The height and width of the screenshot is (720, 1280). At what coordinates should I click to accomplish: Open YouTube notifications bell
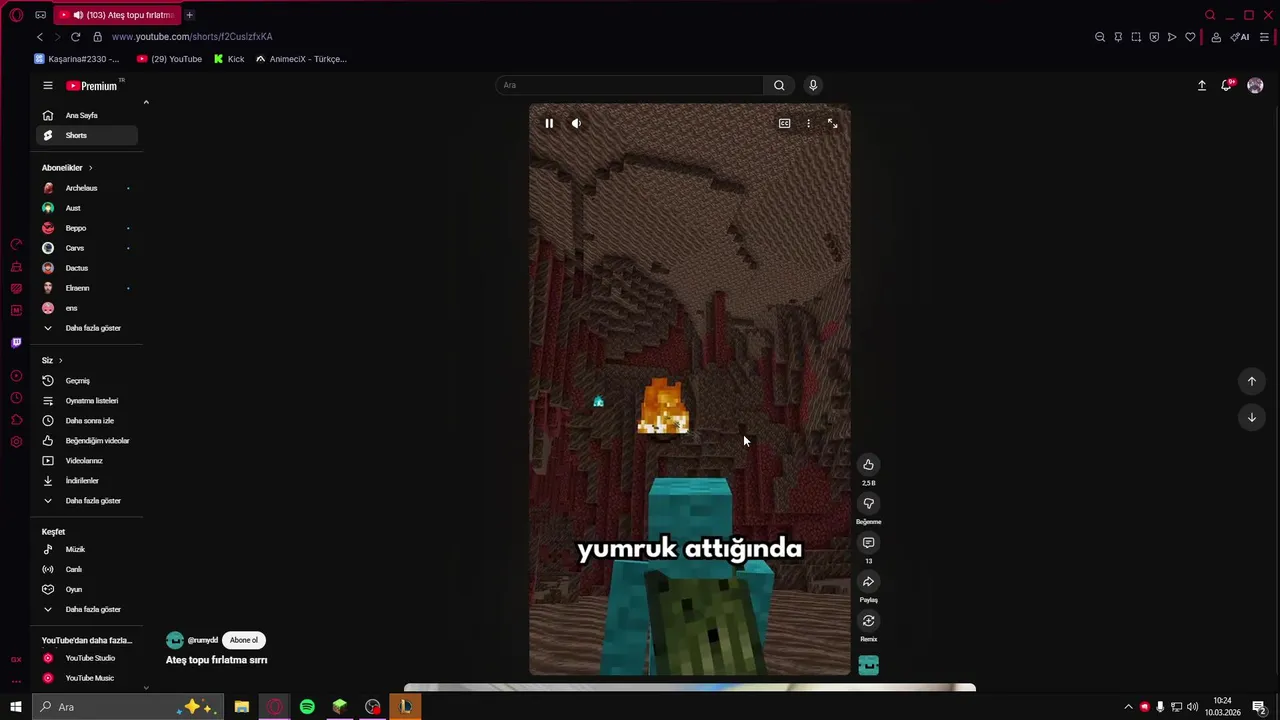[1227, 85]
